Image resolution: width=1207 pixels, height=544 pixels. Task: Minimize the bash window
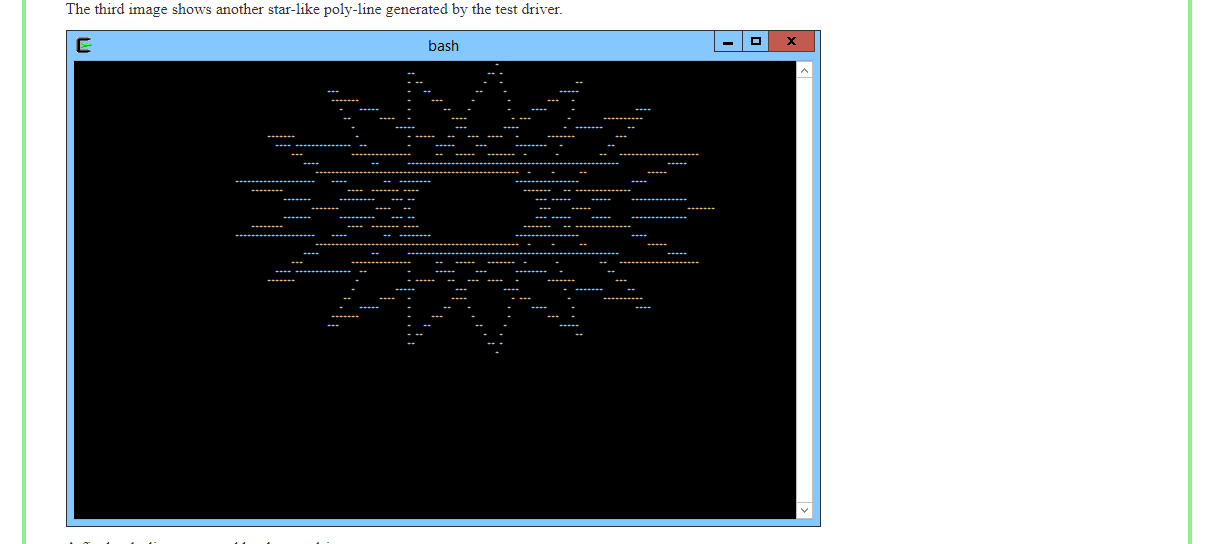728,41
